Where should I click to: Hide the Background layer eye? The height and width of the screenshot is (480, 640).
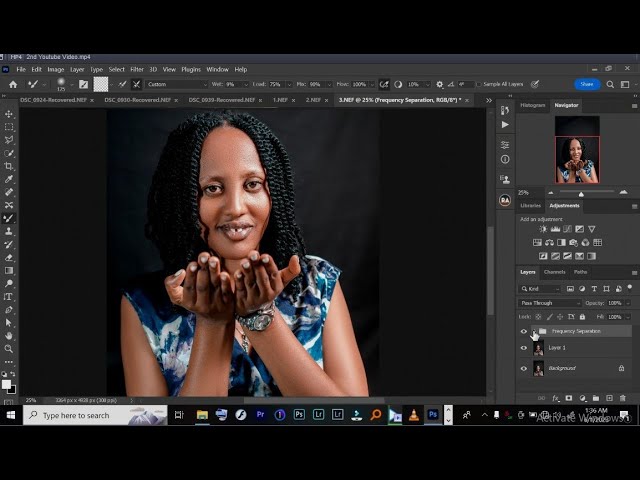click(524, 369)
